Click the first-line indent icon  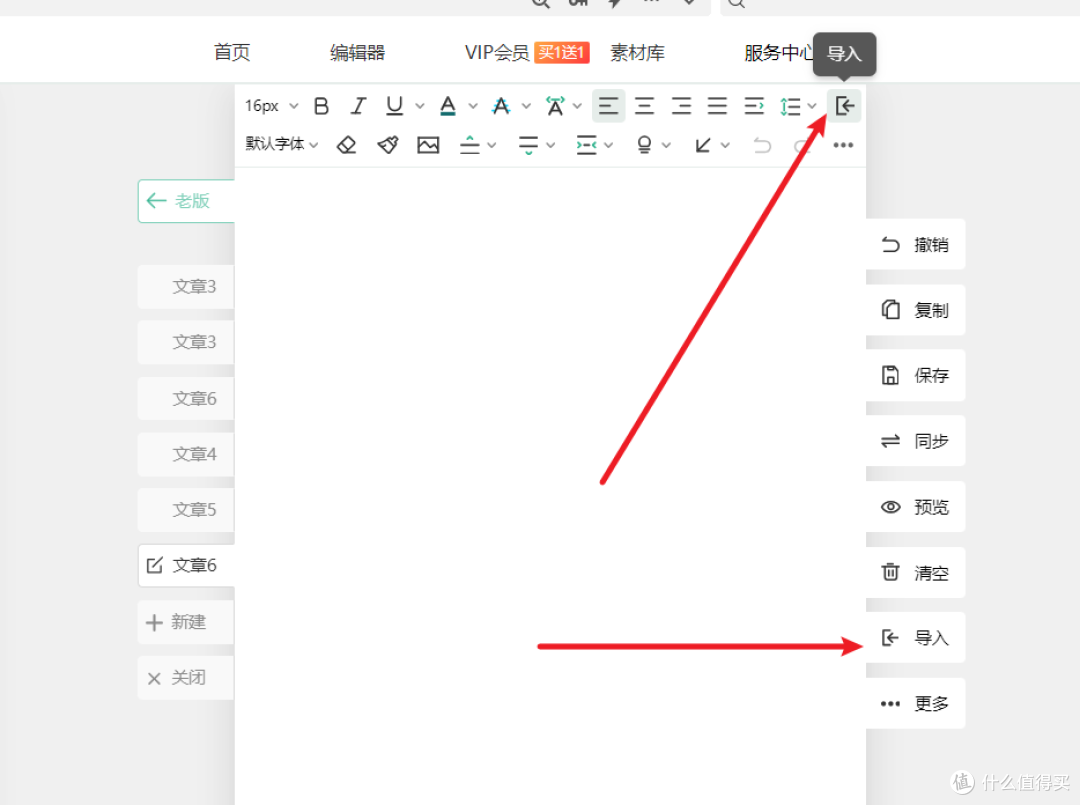754,106
